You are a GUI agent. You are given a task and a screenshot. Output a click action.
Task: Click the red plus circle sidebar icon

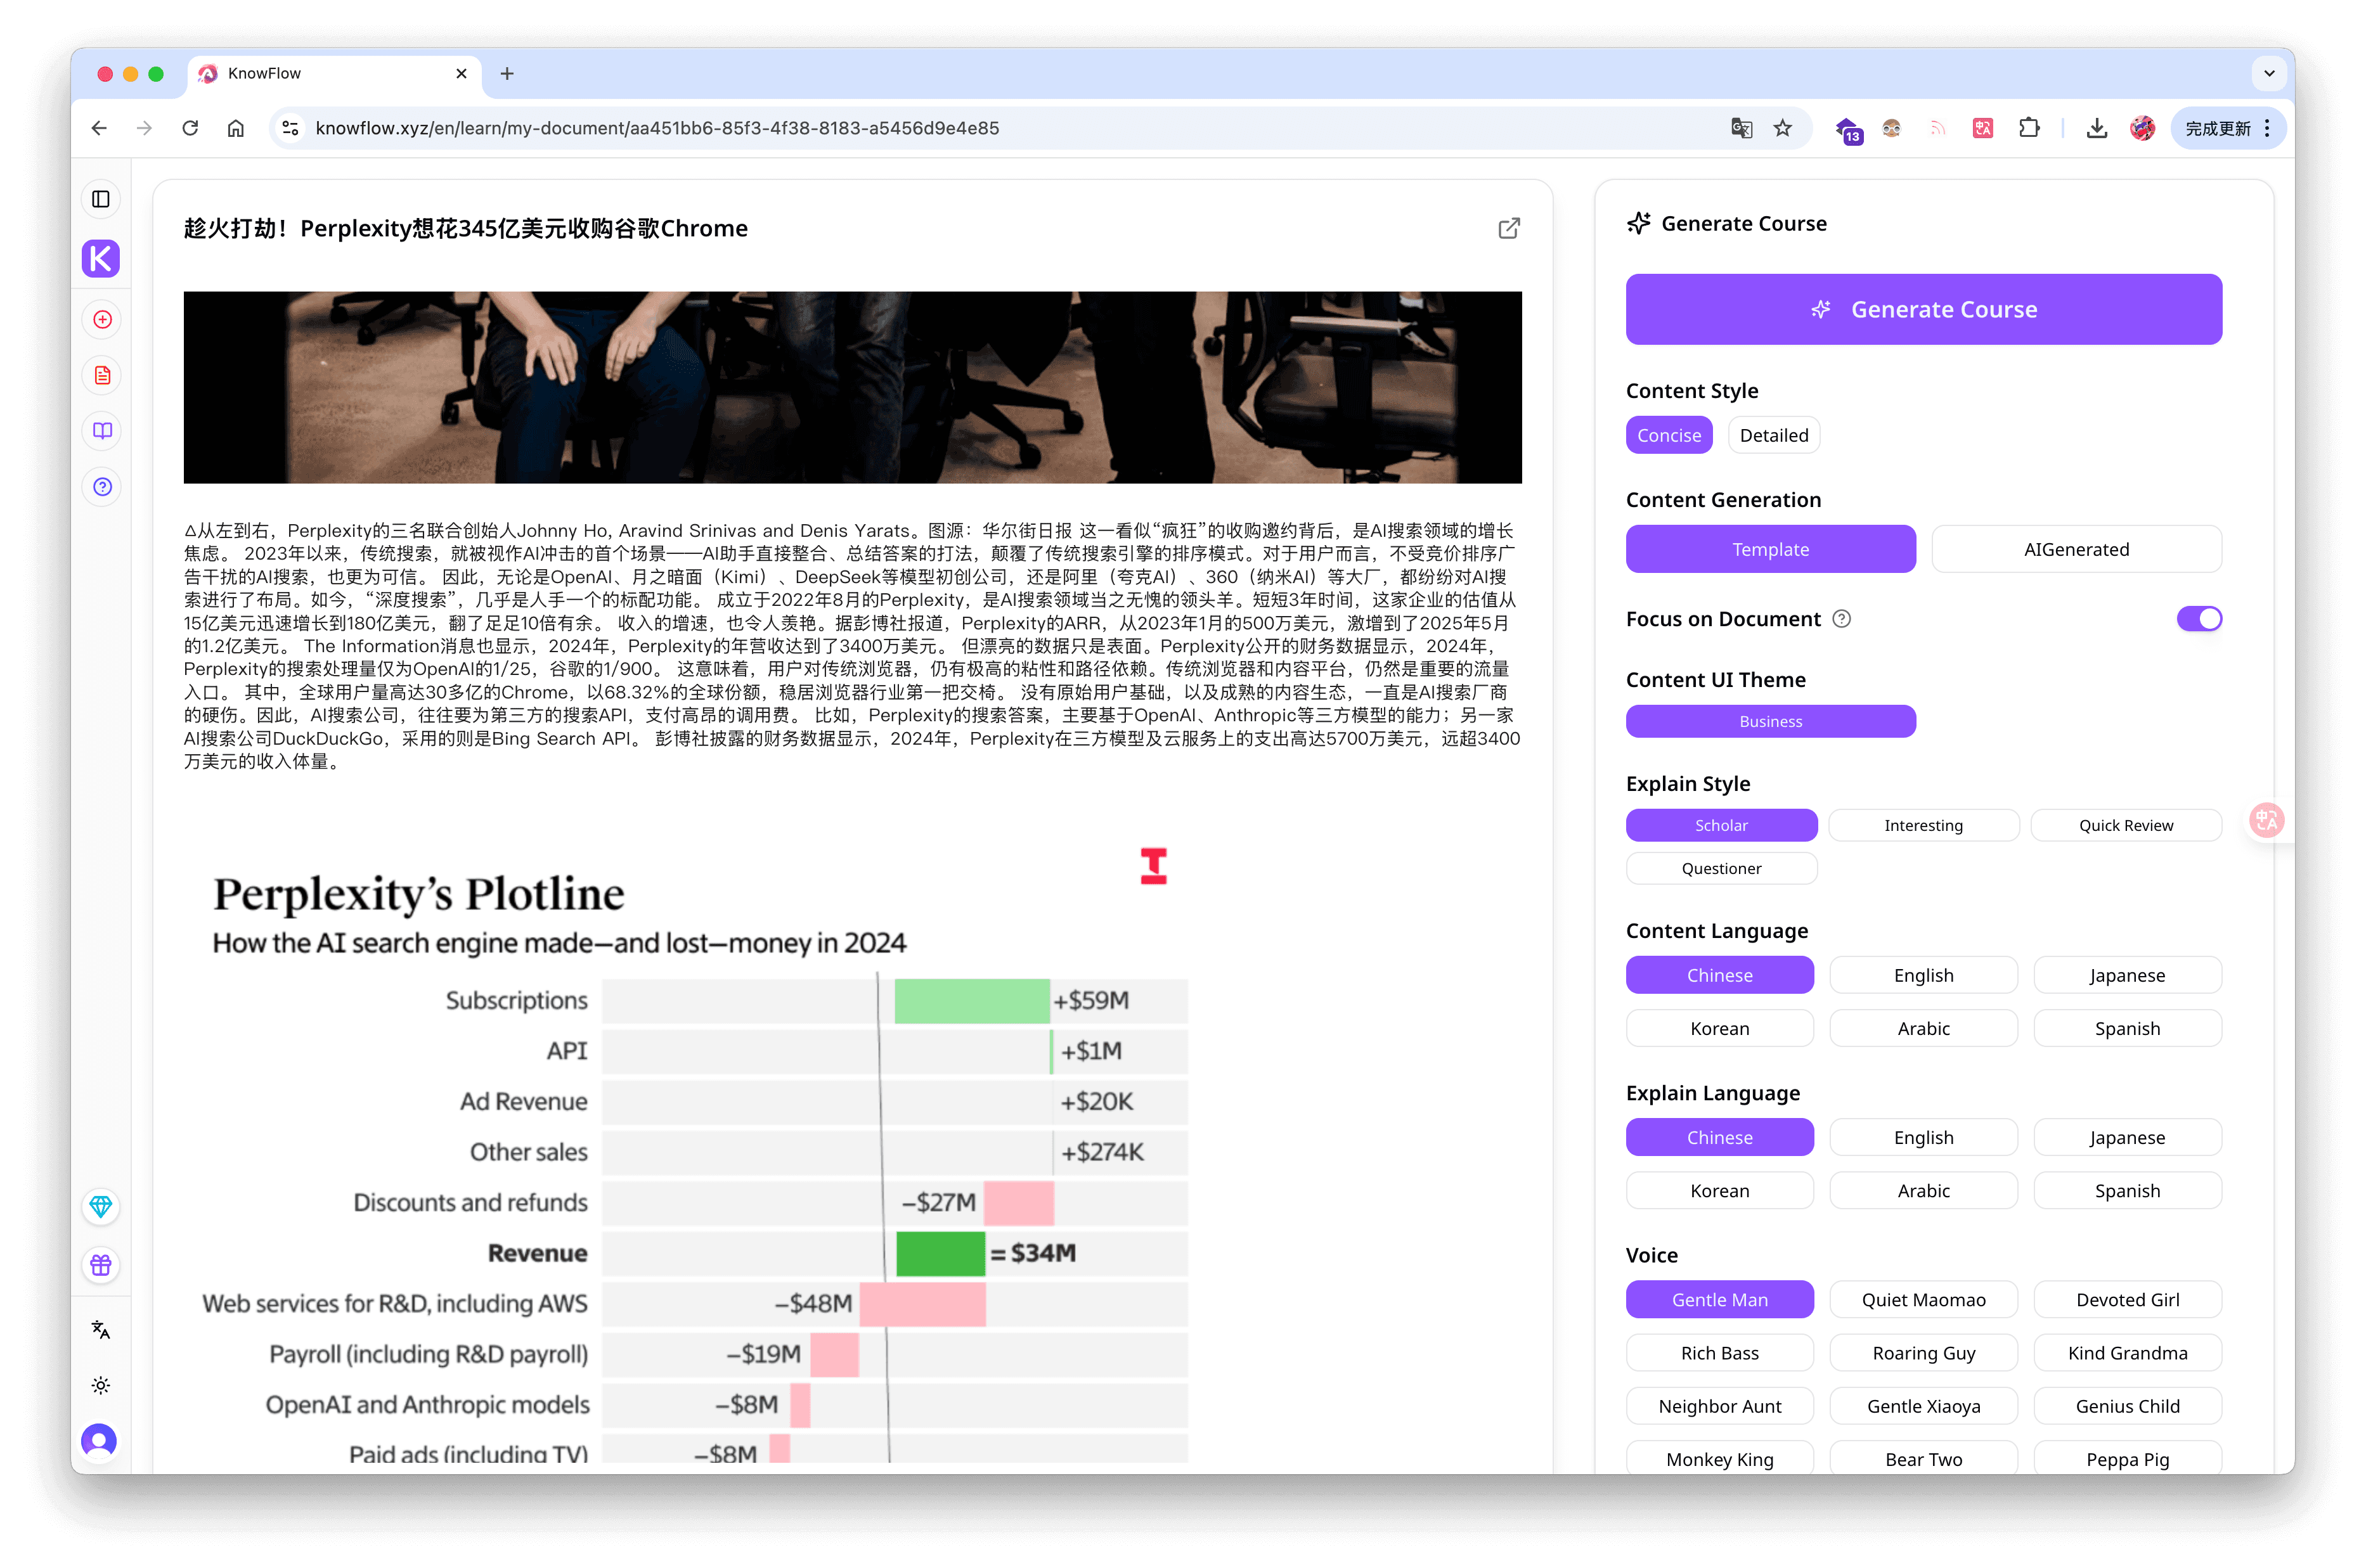[102, 320]
